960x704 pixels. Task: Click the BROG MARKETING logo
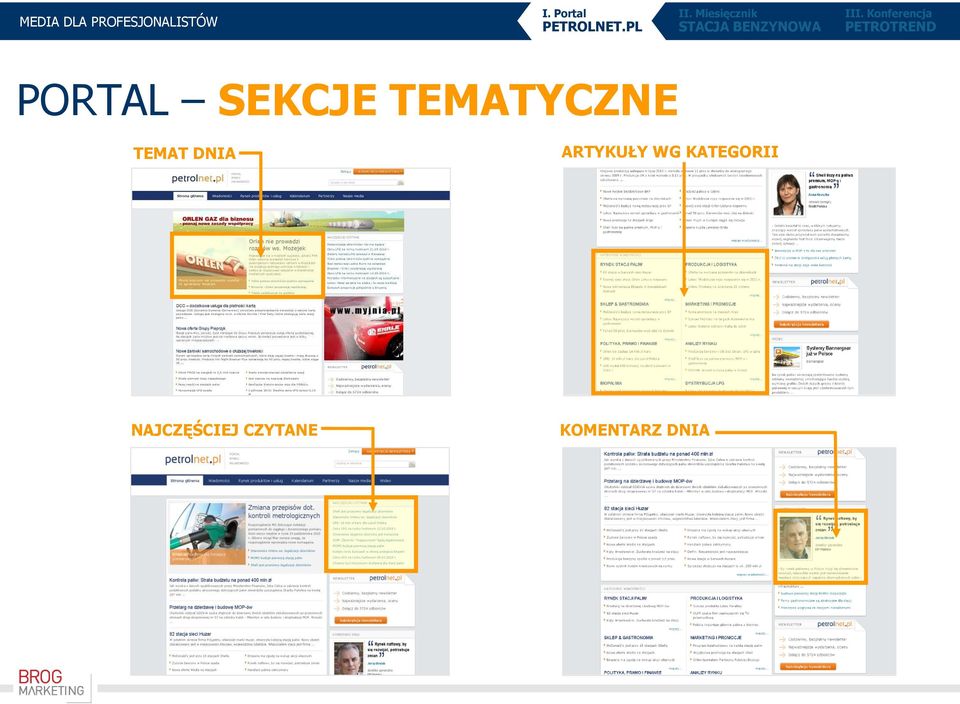[x=51, y=683]
